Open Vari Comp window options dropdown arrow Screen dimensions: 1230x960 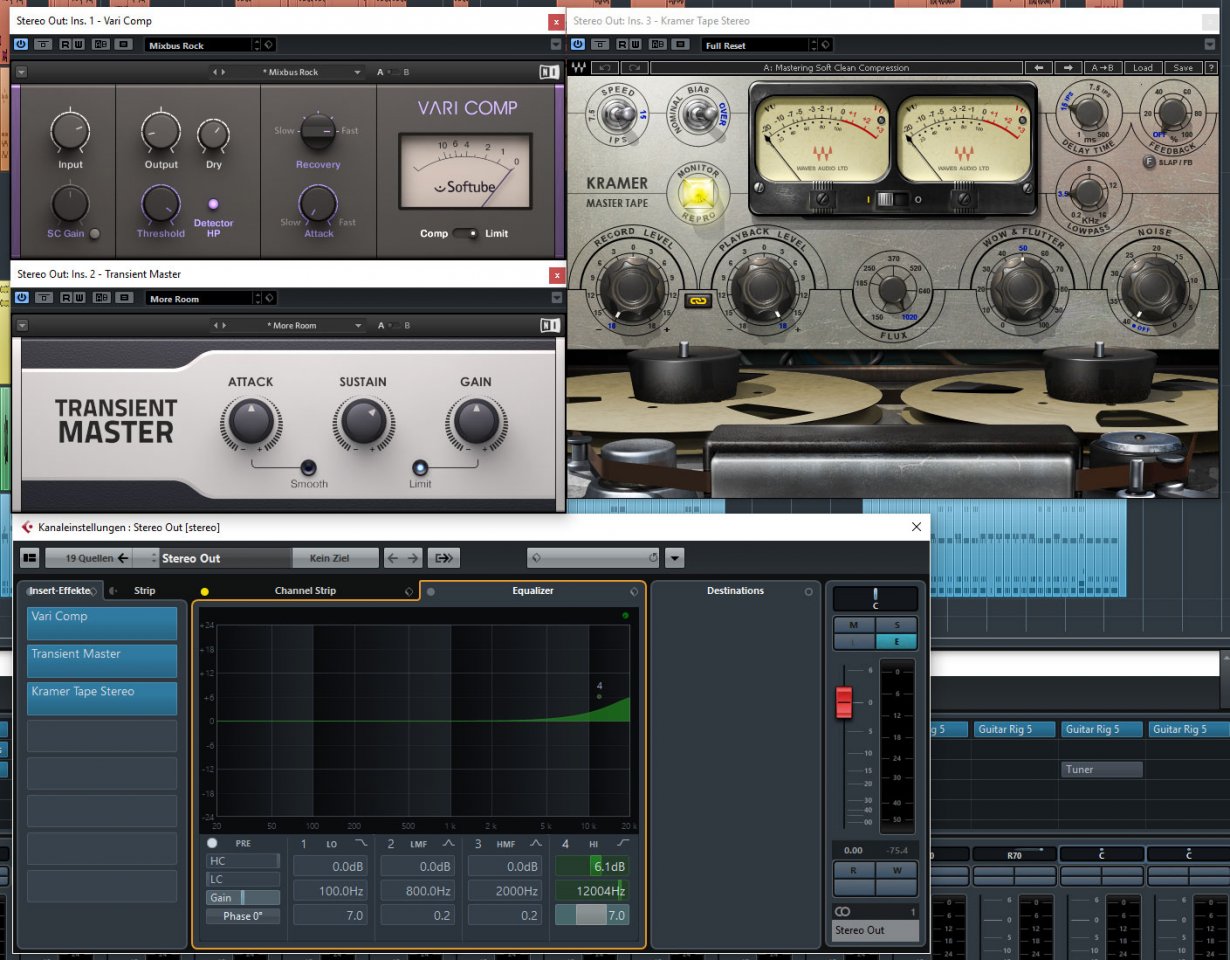coord(556,45)
